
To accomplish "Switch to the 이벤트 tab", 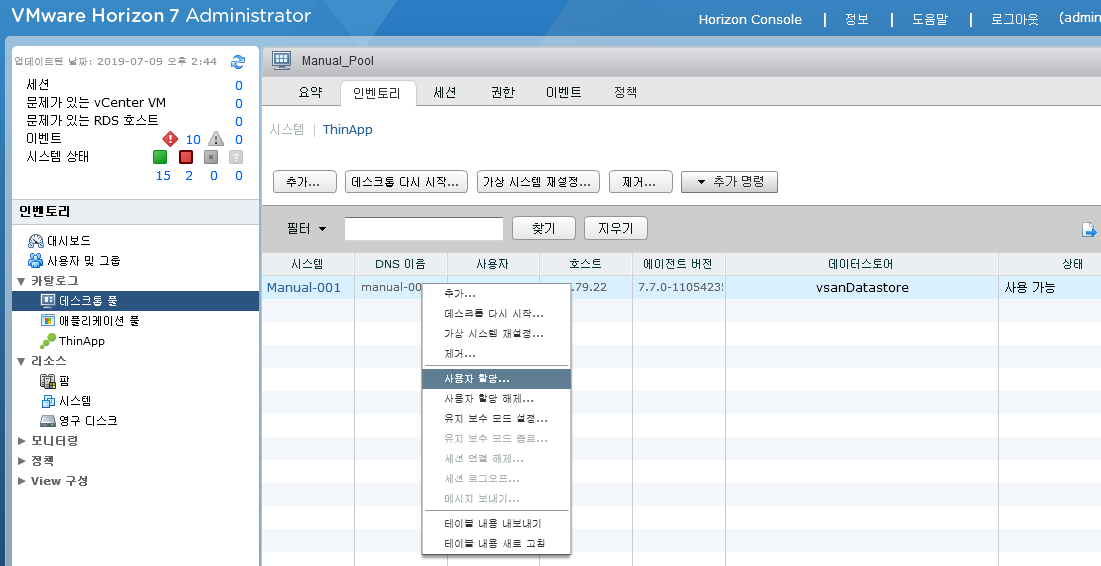I will tap(564, 92).
